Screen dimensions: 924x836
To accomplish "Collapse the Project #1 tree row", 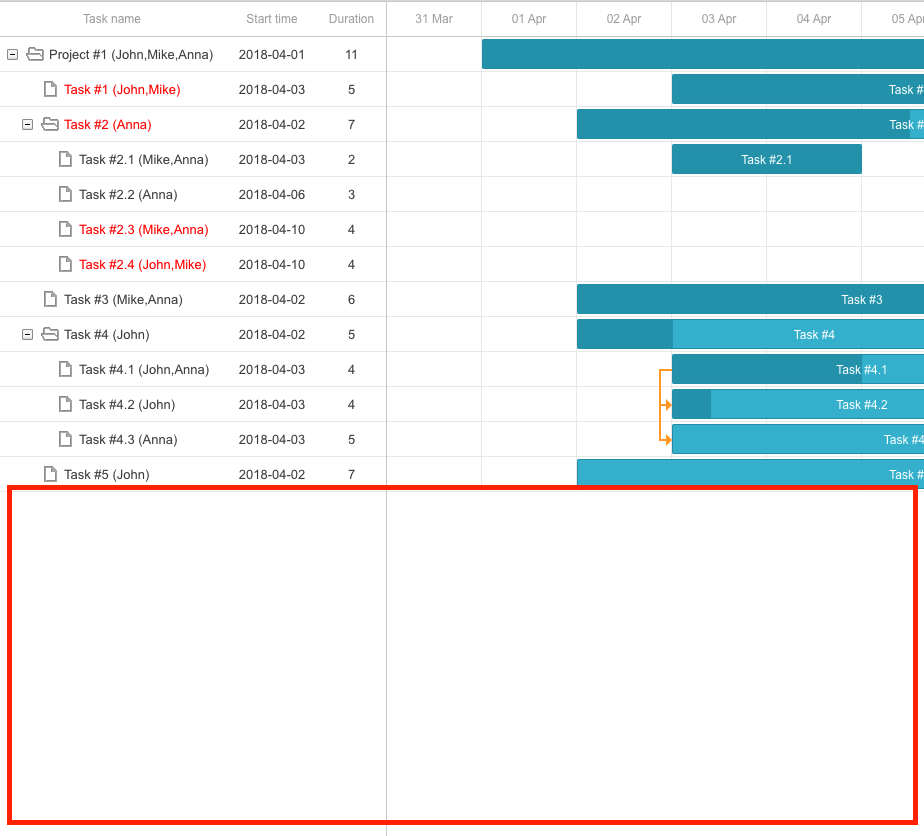I will point(13,54).
